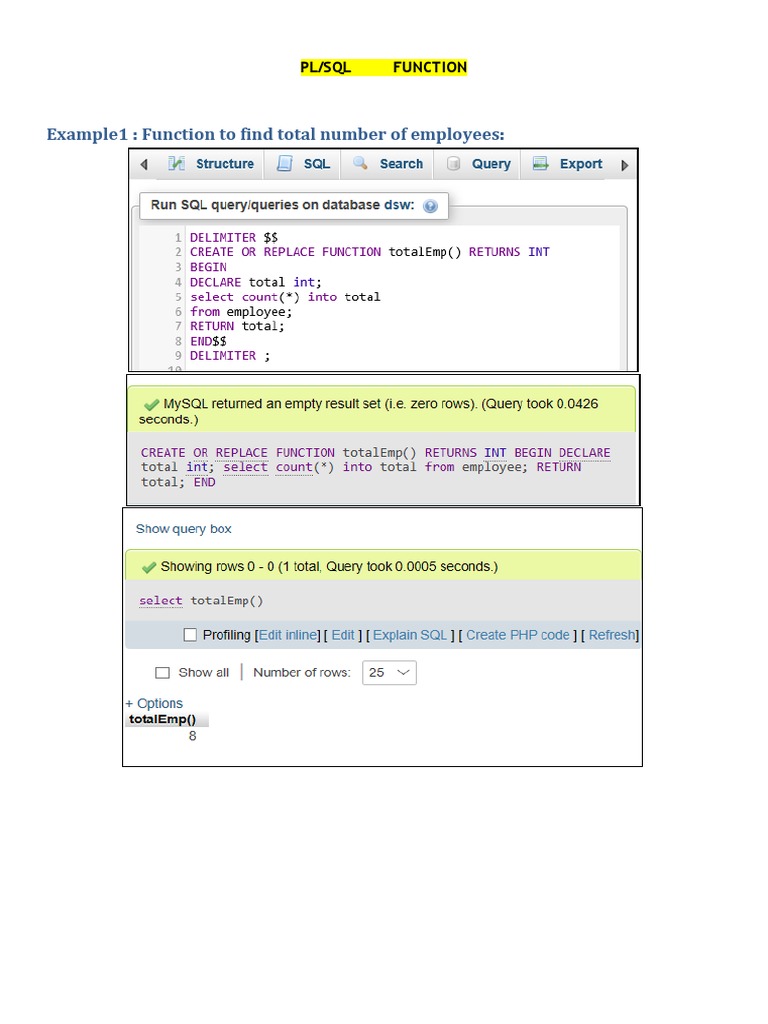The width and height of the screenshot is (768, 1024).
Task: Click the Edit link
Action: [343, 635]
